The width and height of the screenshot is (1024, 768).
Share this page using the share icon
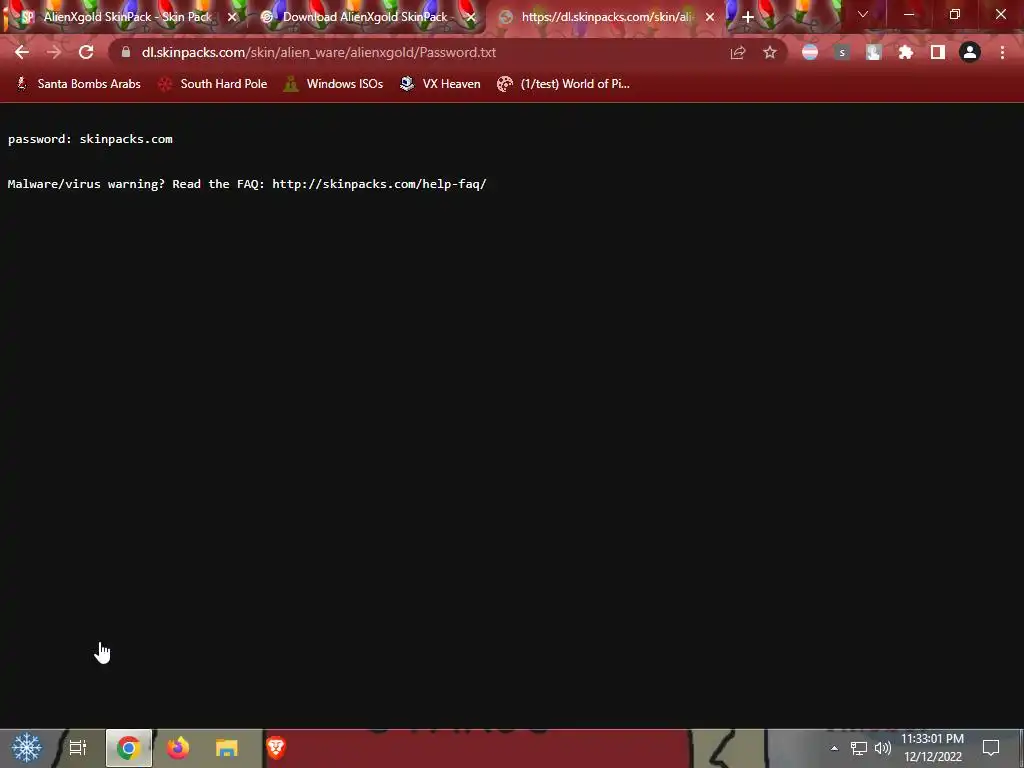point(738,52)
